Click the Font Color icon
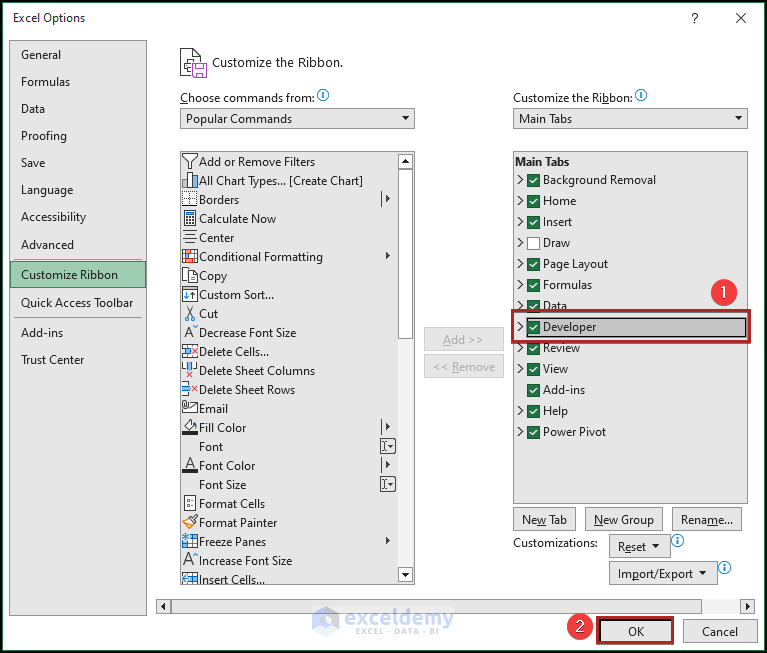The image size is (767, 653). (190, 465)
